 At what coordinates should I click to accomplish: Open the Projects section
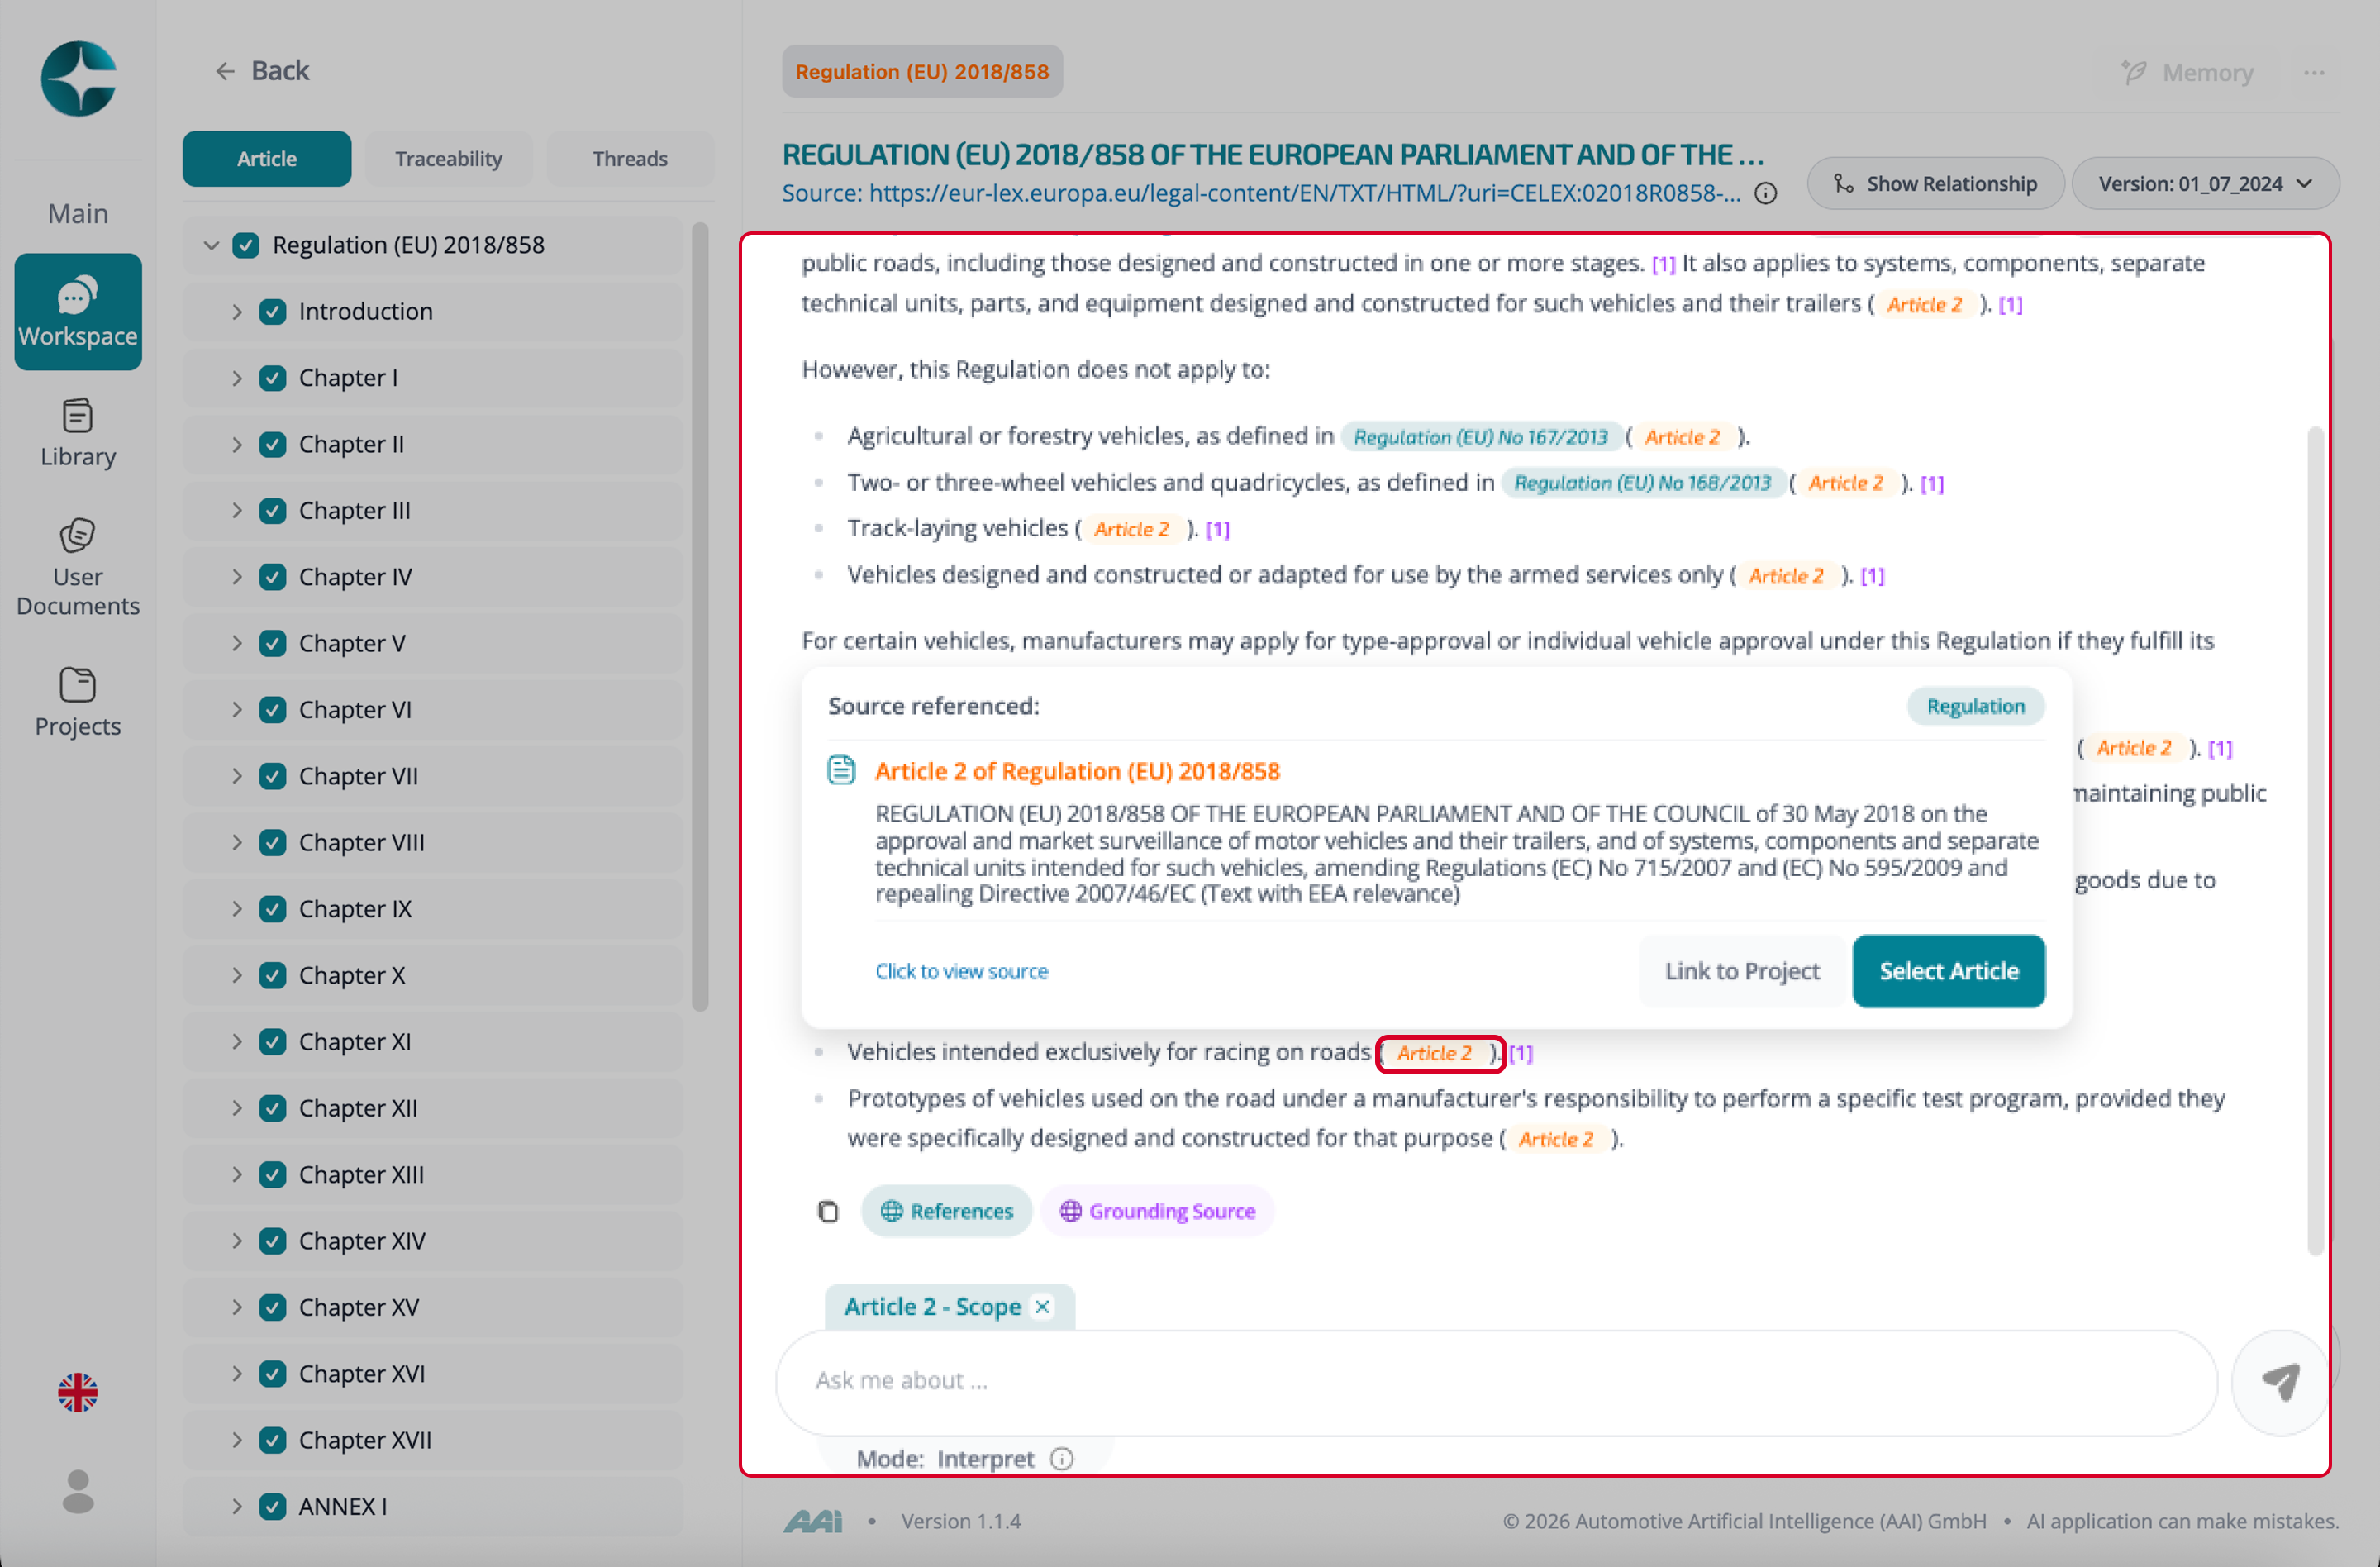[x=78, y=703]
